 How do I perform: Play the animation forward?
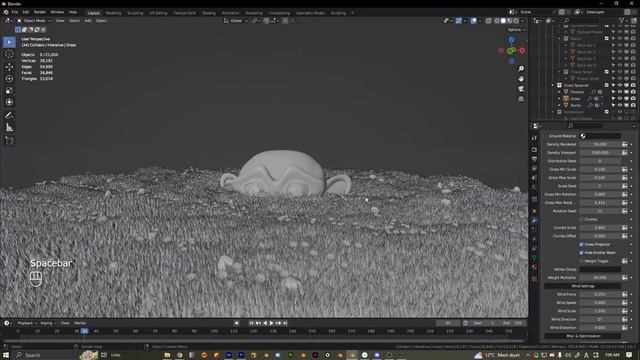(x=271, y=323)
